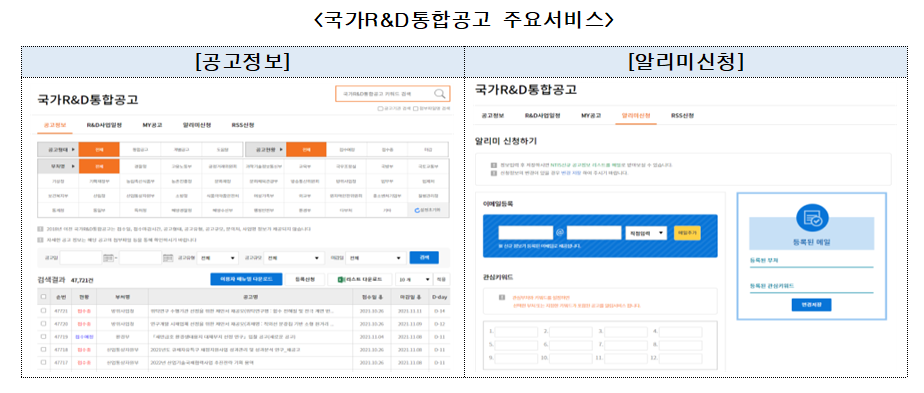This screenshot has height=393, width=924.
Task: Check the box for row 47719
Action: coord(43,336)
